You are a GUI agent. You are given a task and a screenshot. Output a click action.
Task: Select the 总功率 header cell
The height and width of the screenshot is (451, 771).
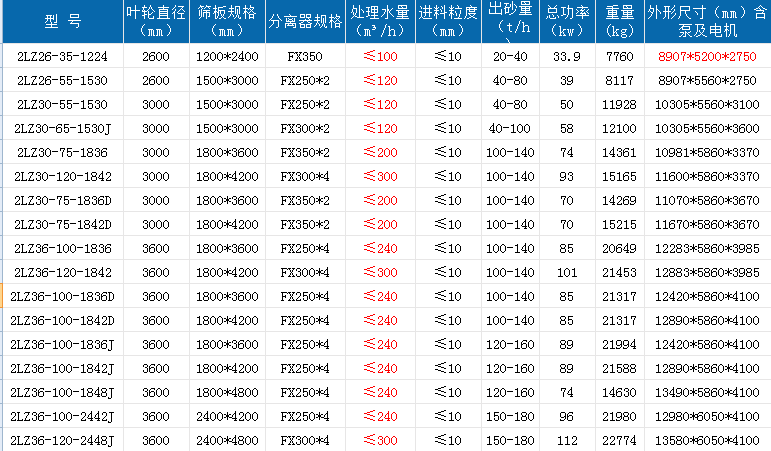(567, 21)
